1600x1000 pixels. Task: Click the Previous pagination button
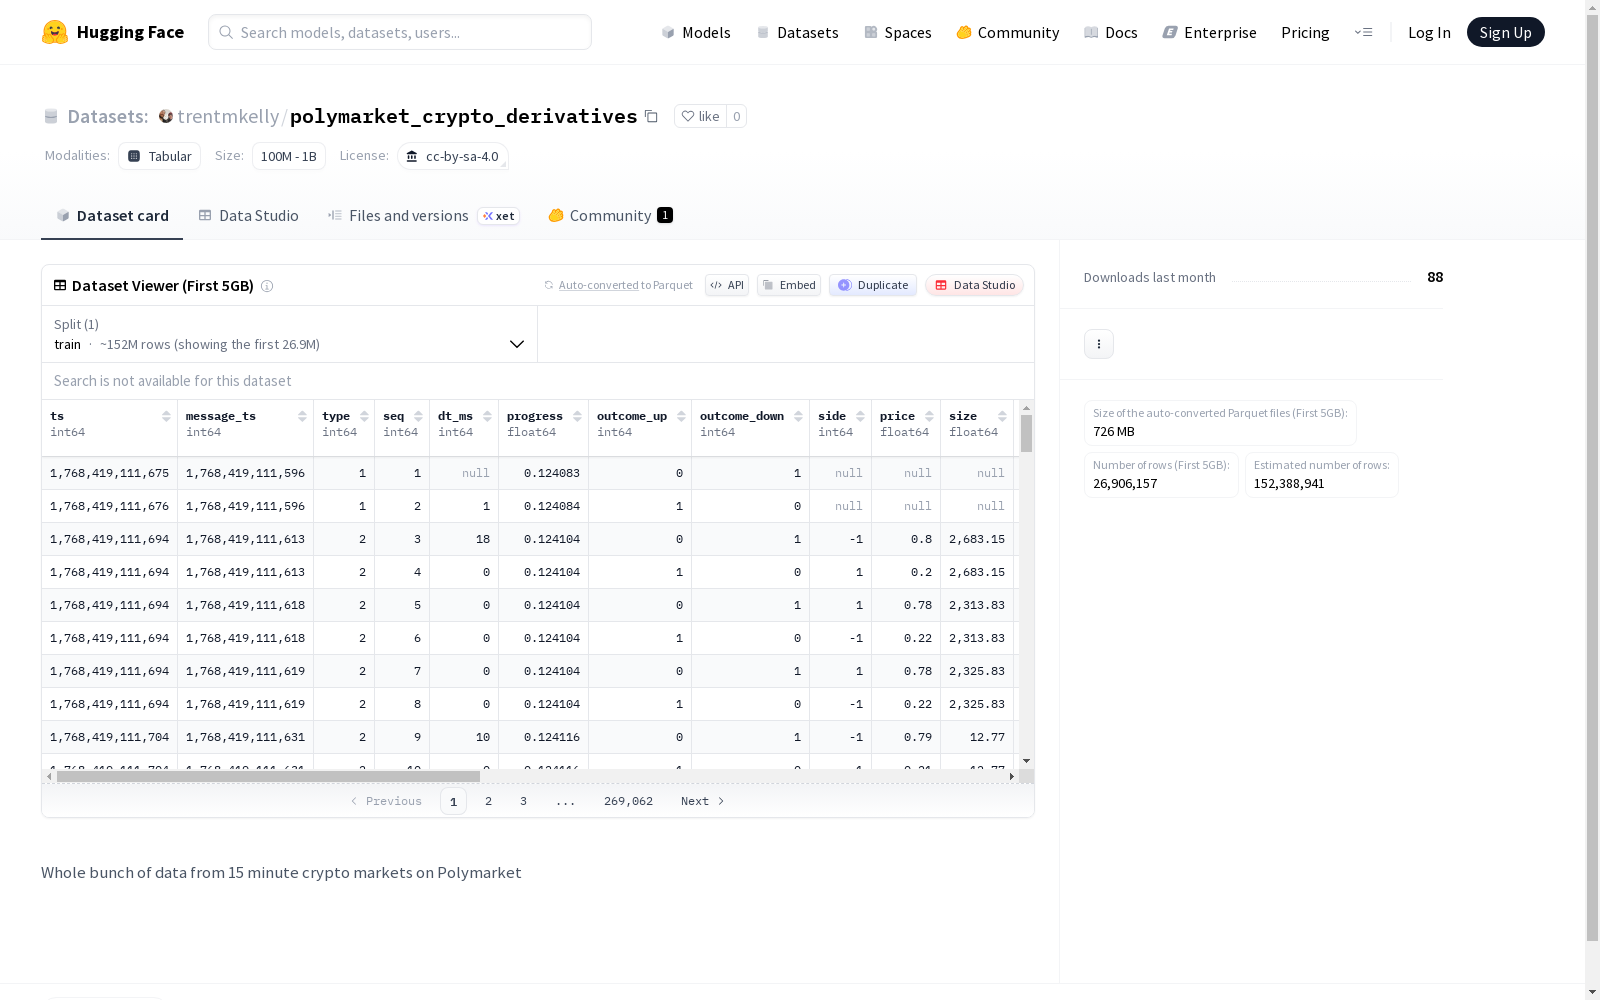[x=386, y=801]
